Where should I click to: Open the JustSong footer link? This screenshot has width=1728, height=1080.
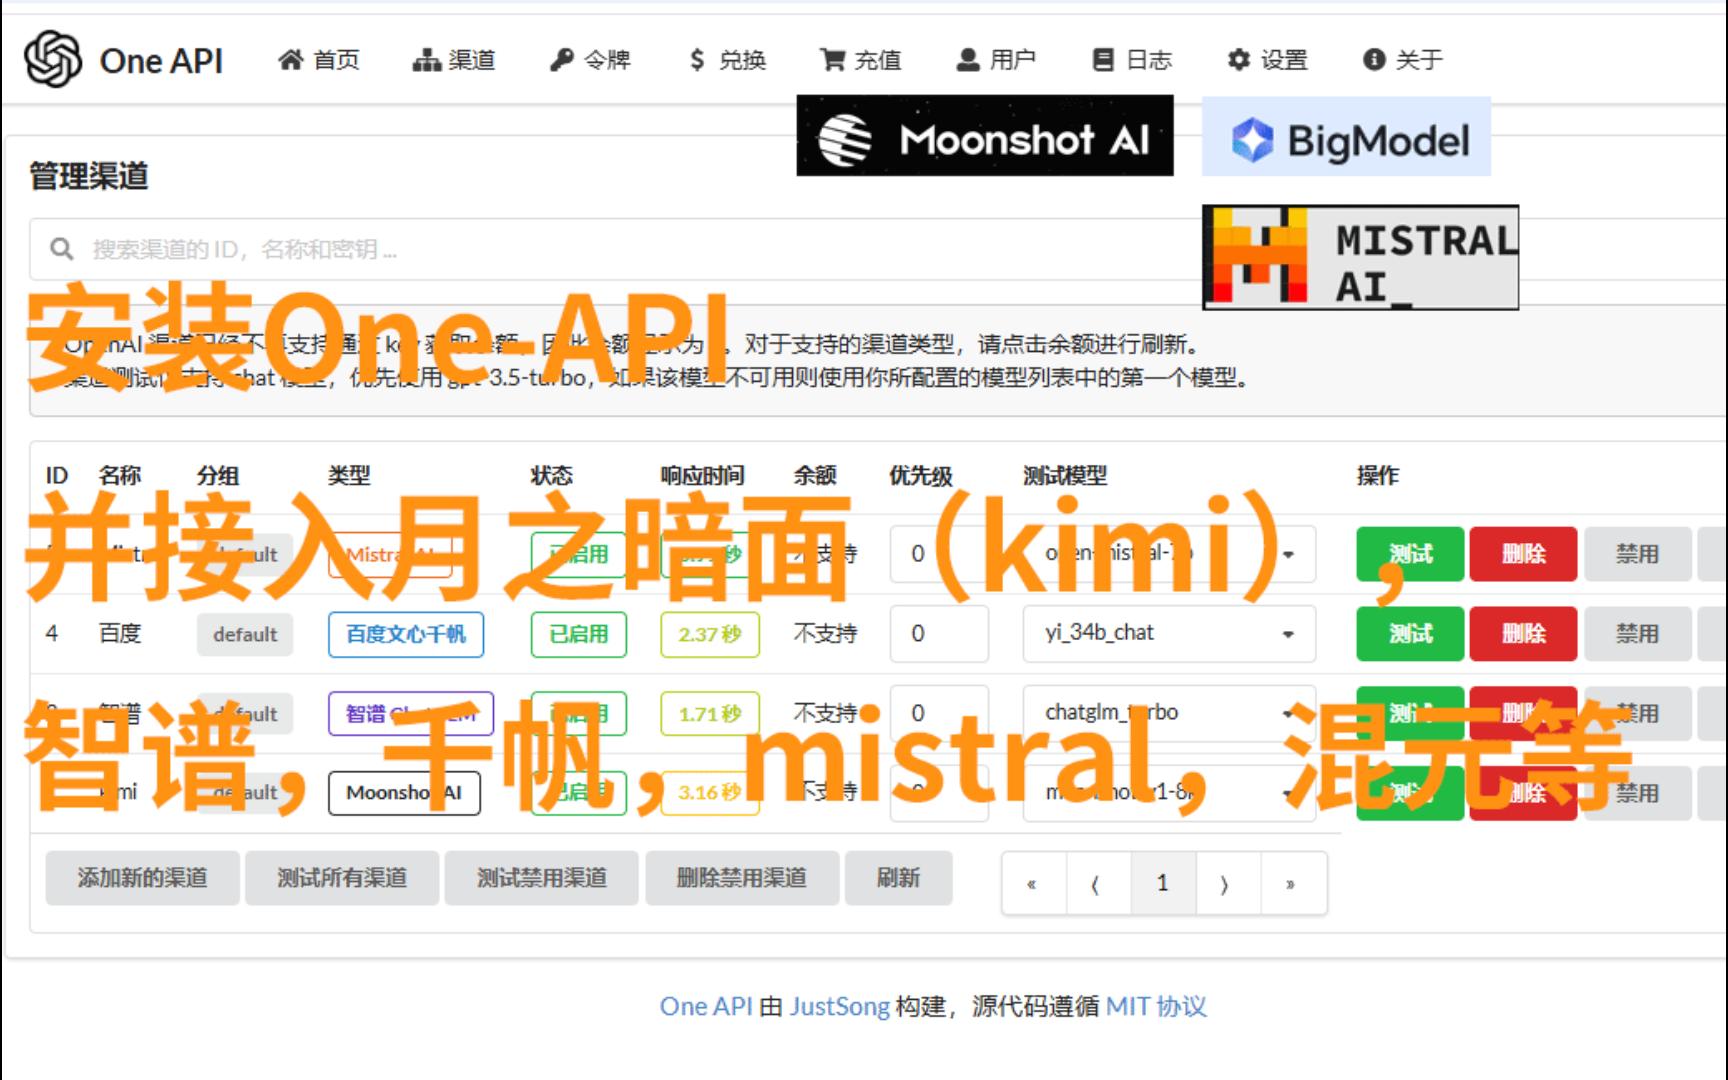tap(839, 1006)
